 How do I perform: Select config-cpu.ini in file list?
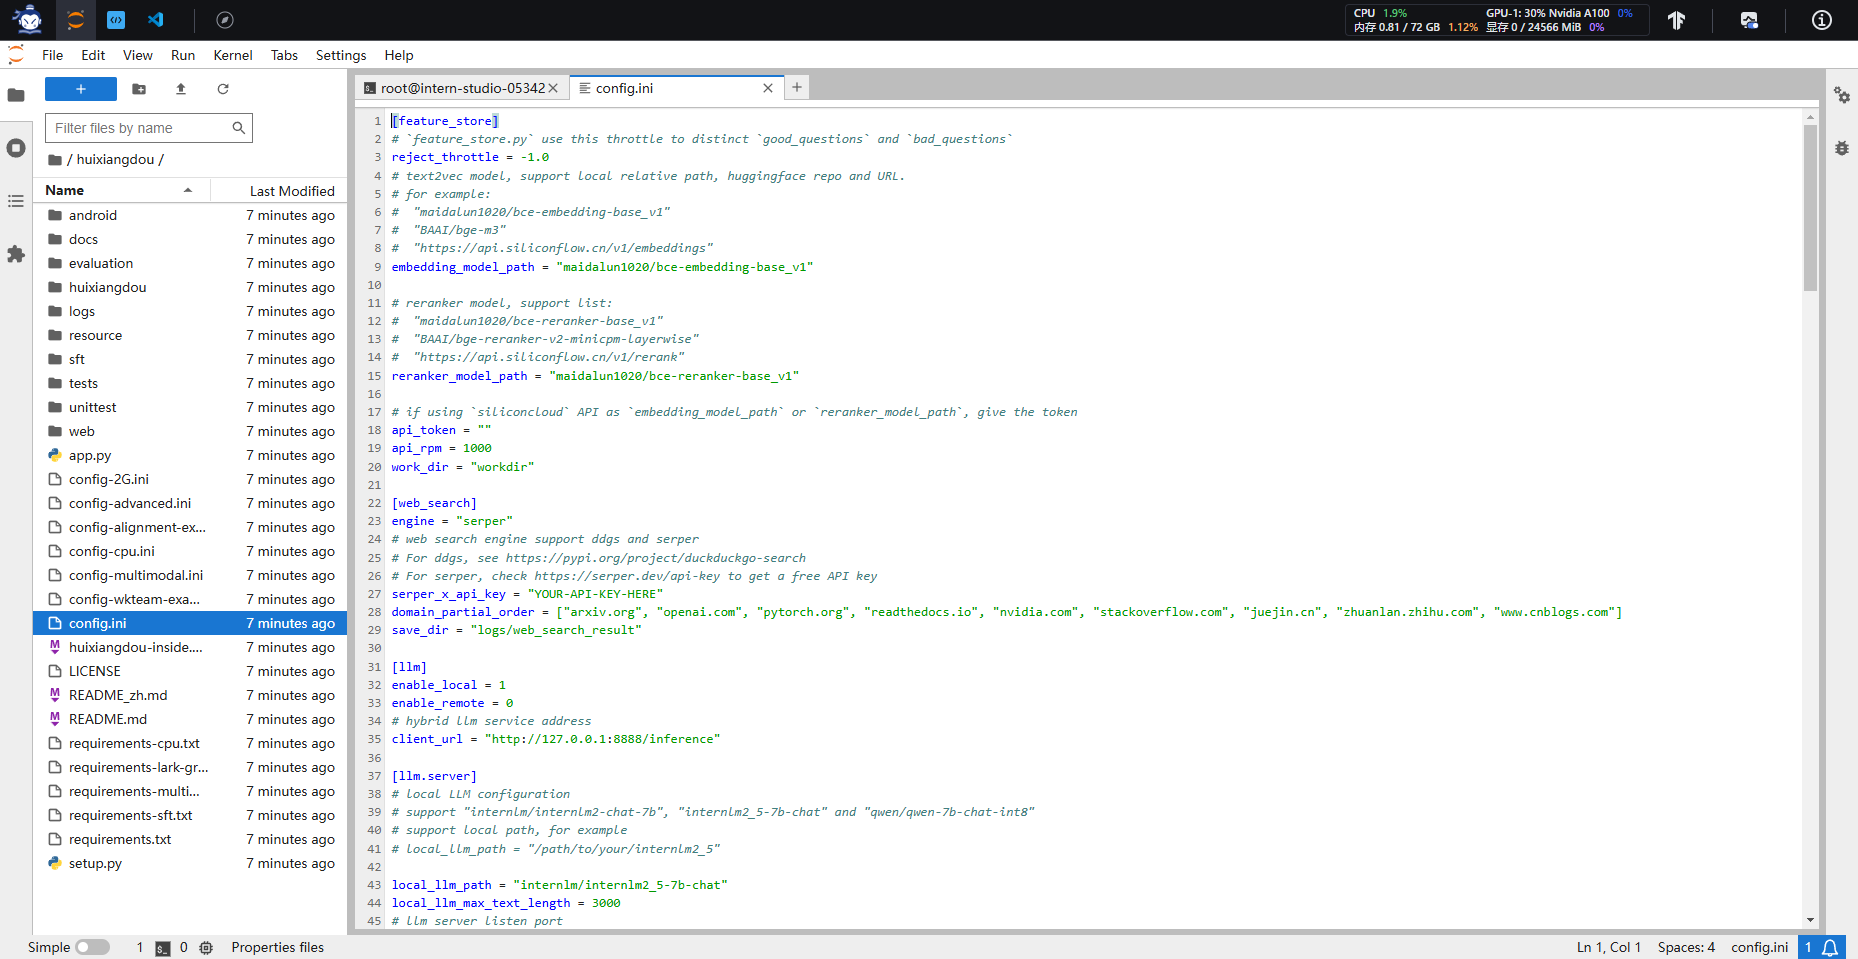pos(190,551)
